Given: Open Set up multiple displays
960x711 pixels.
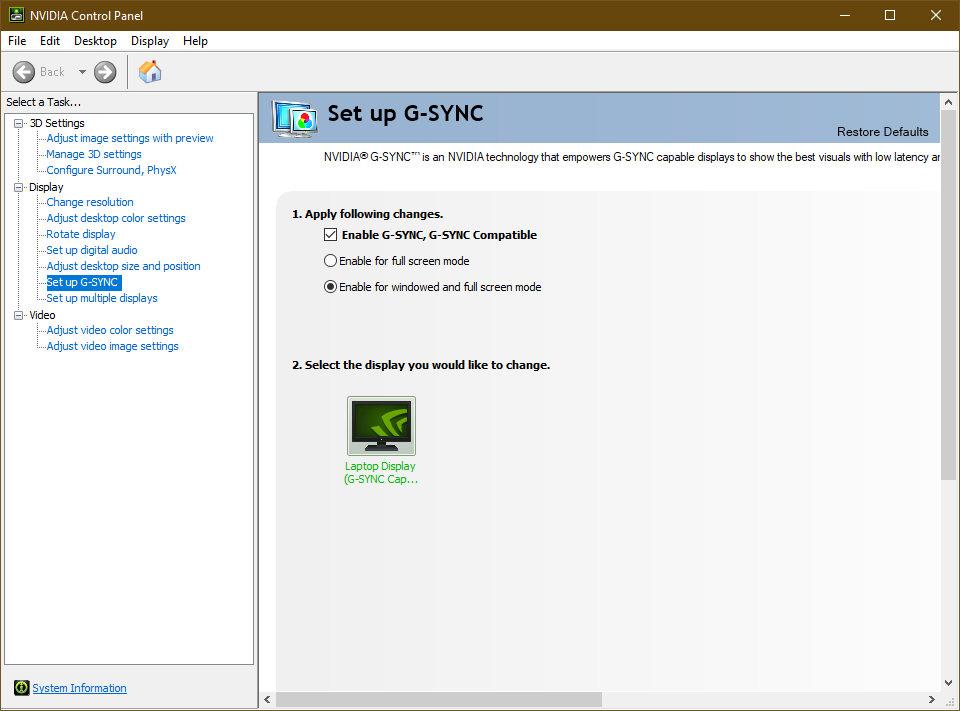Looking at the screenshot, I should (x=102, y=298).
